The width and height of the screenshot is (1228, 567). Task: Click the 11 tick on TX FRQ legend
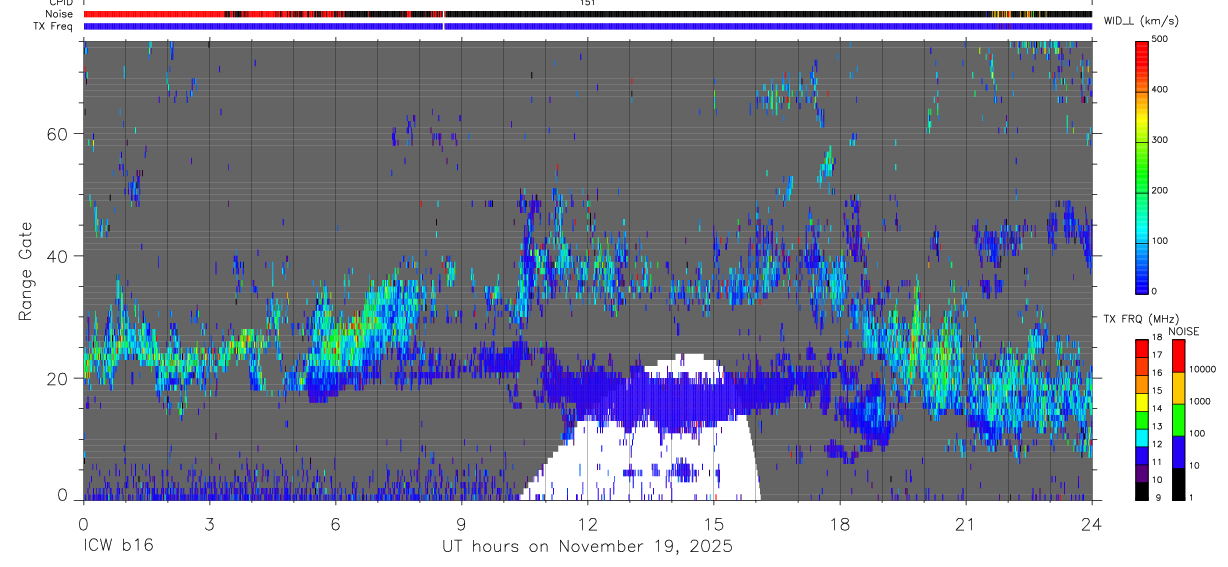coord(1157,463)
